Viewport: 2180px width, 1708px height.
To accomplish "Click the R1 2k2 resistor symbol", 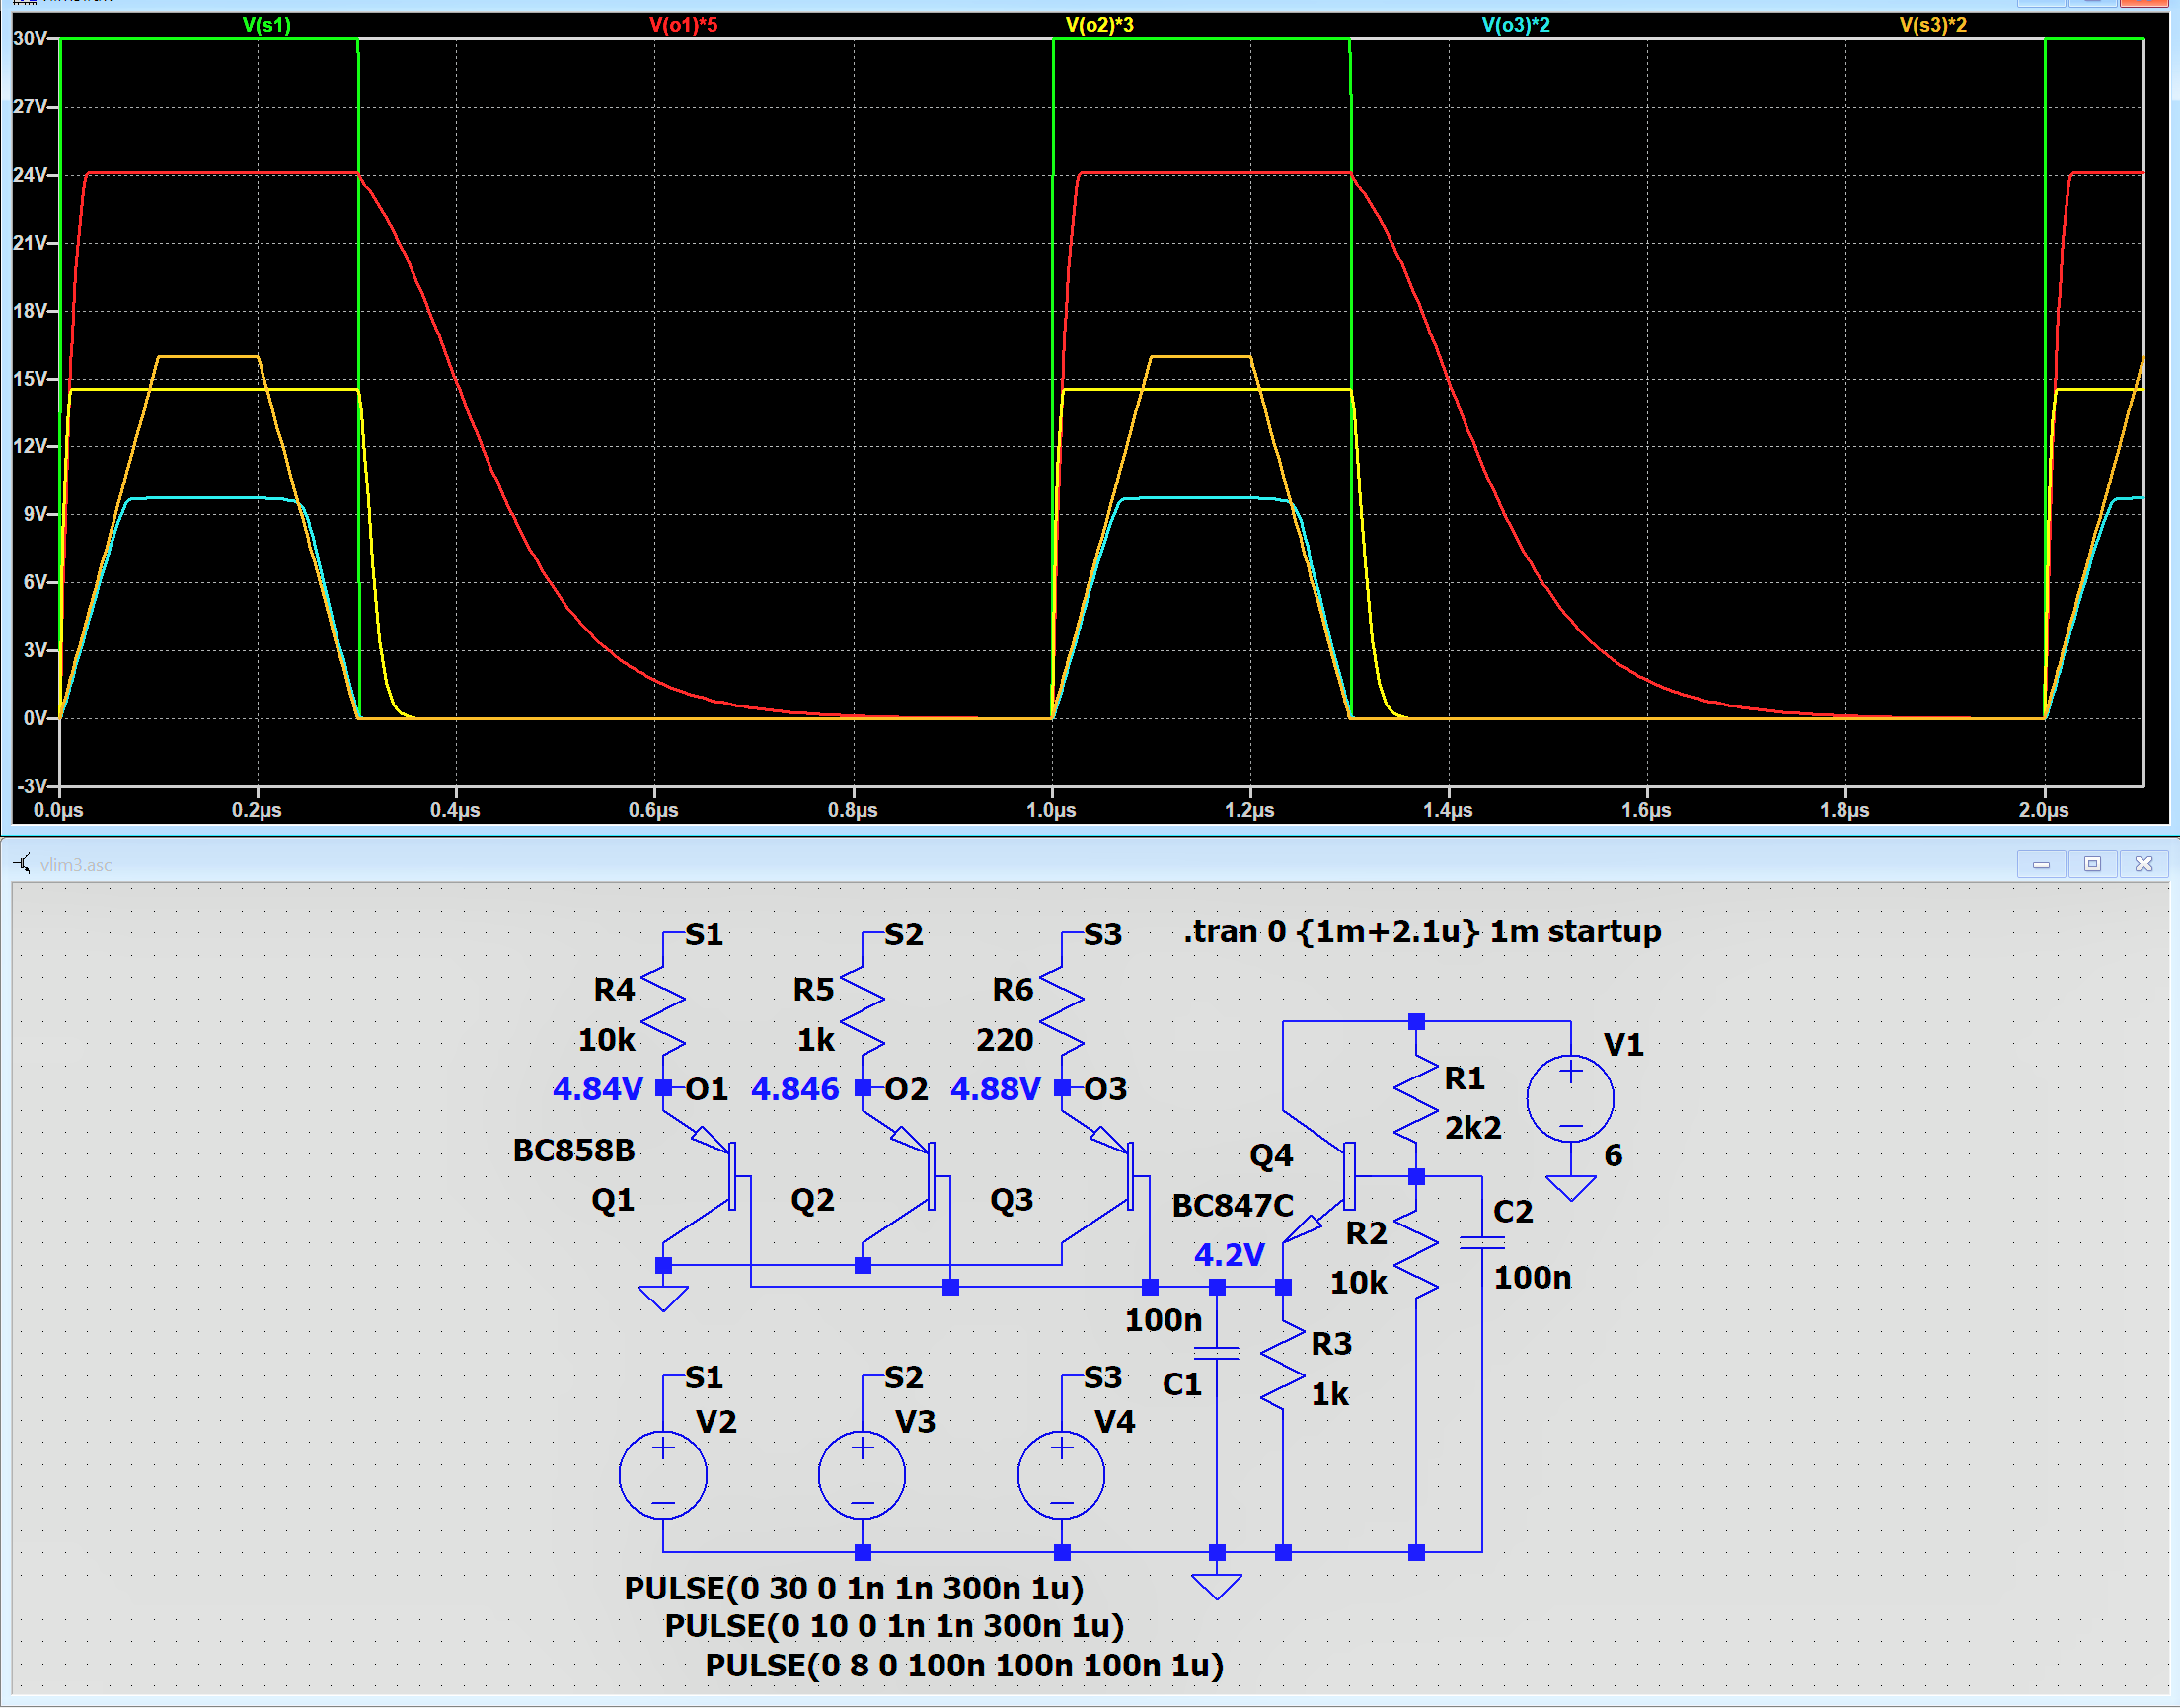I will 1416,1100.
